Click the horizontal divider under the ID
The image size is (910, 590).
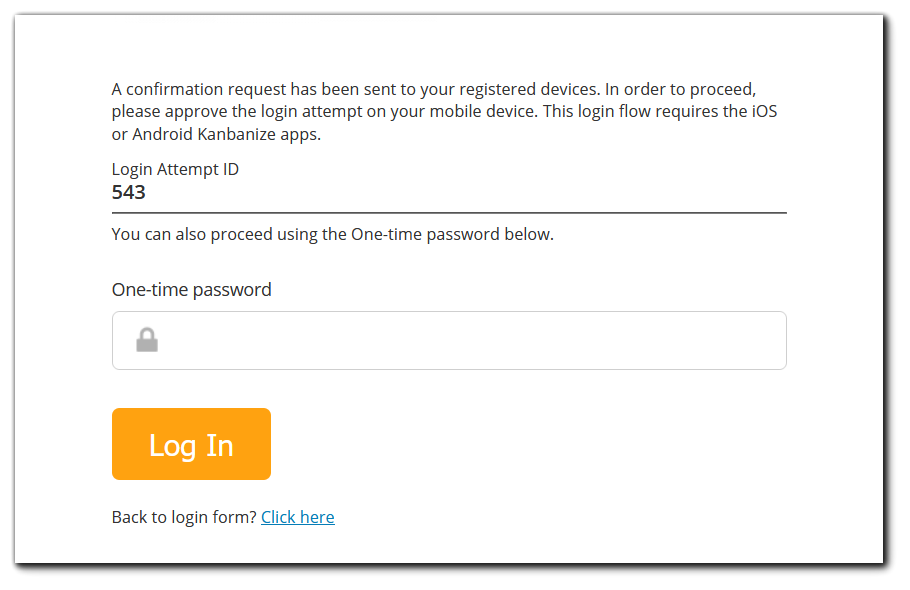(x=449, y=213)
